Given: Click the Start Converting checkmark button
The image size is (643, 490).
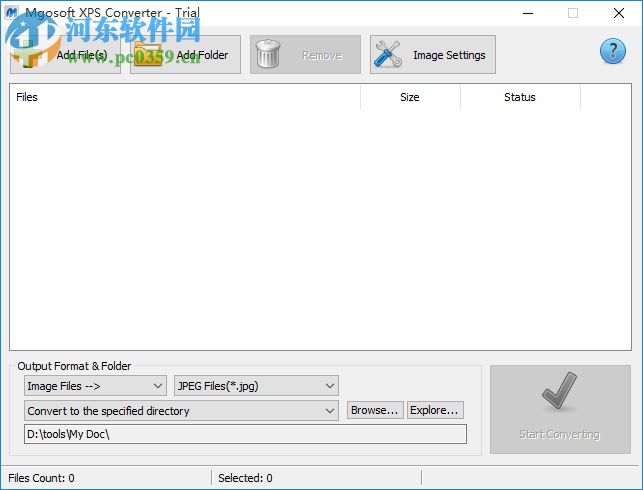Looking at the screenshot, I should coord(560,410).
